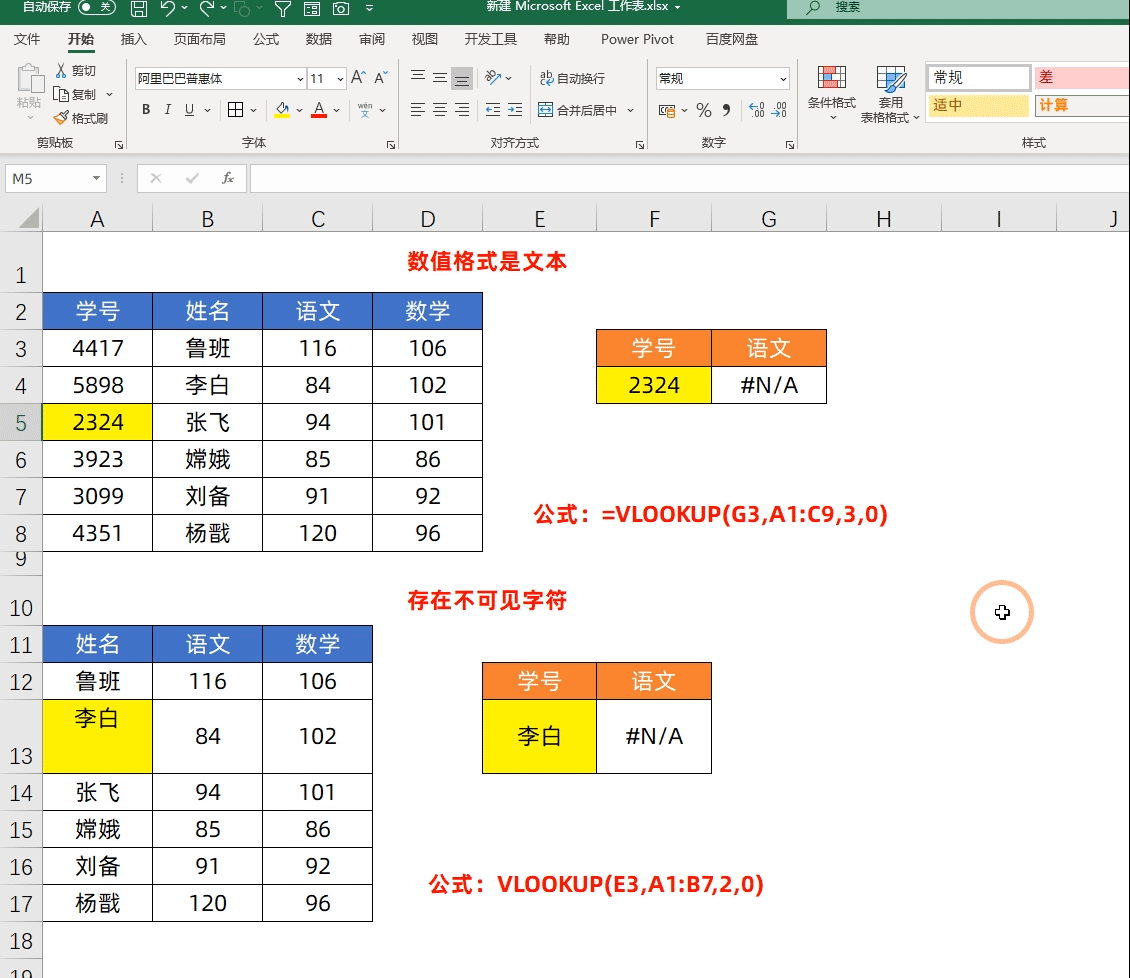Viewport: 1130px width, 978px height.
Task: Apply percent style with the % icon
Action: click(x=704, y=110)
